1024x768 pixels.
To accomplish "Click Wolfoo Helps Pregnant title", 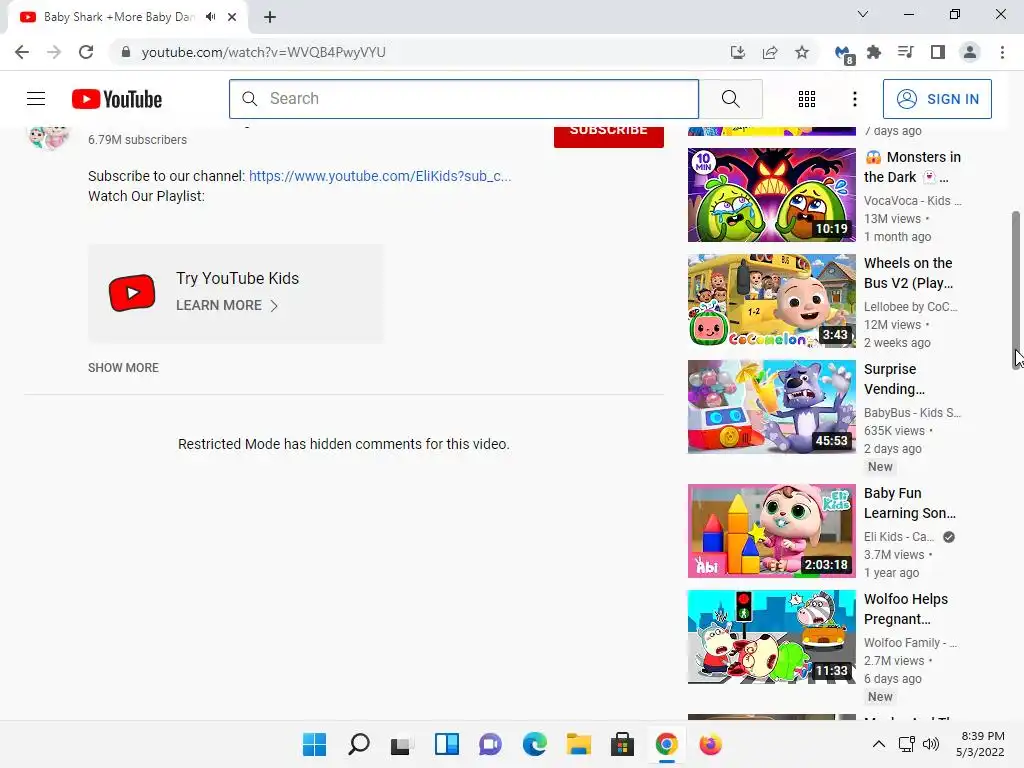I will (x=906, y=609).
